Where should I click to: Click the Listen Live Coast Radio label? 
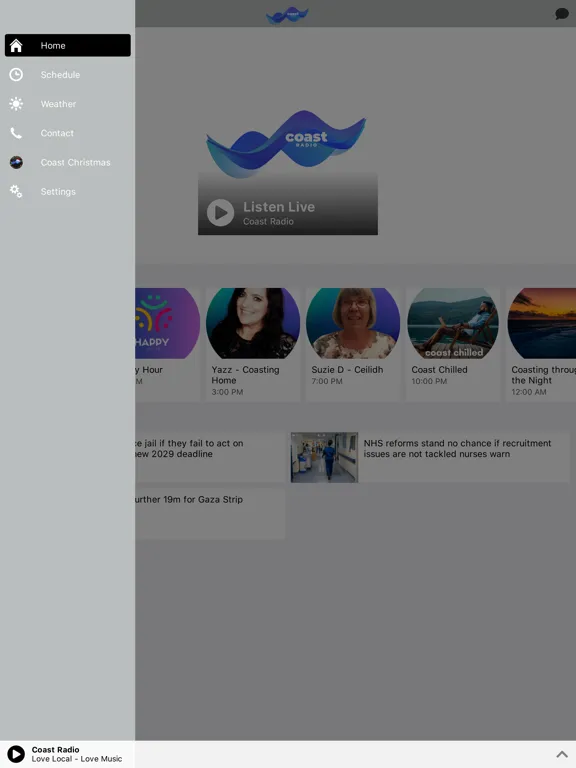tap(279, 213)
